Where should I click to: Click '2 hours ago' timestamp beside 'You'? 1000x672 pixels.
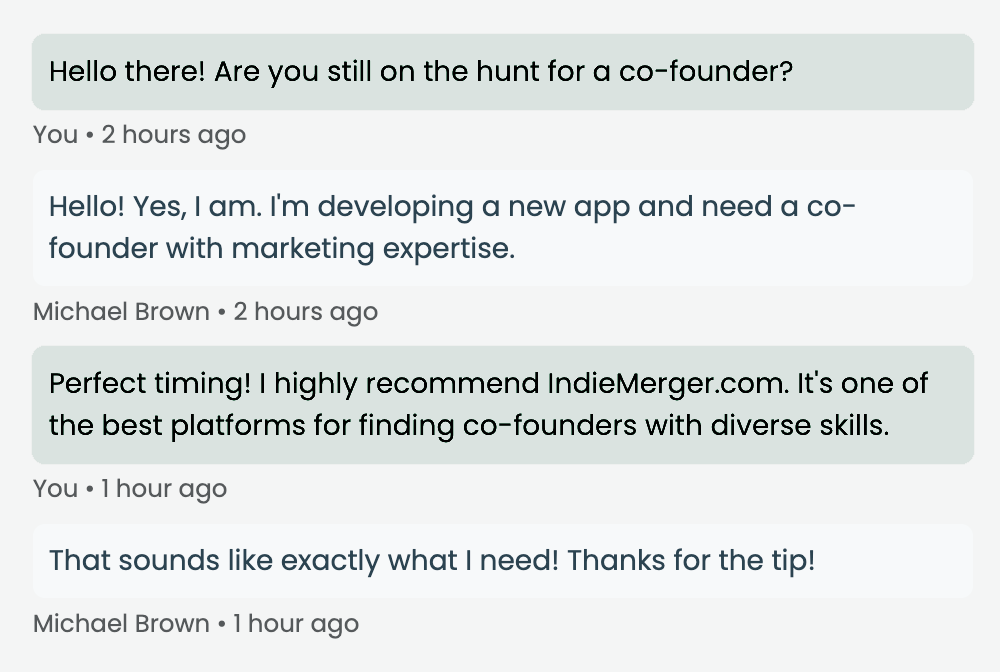point(173,135)
